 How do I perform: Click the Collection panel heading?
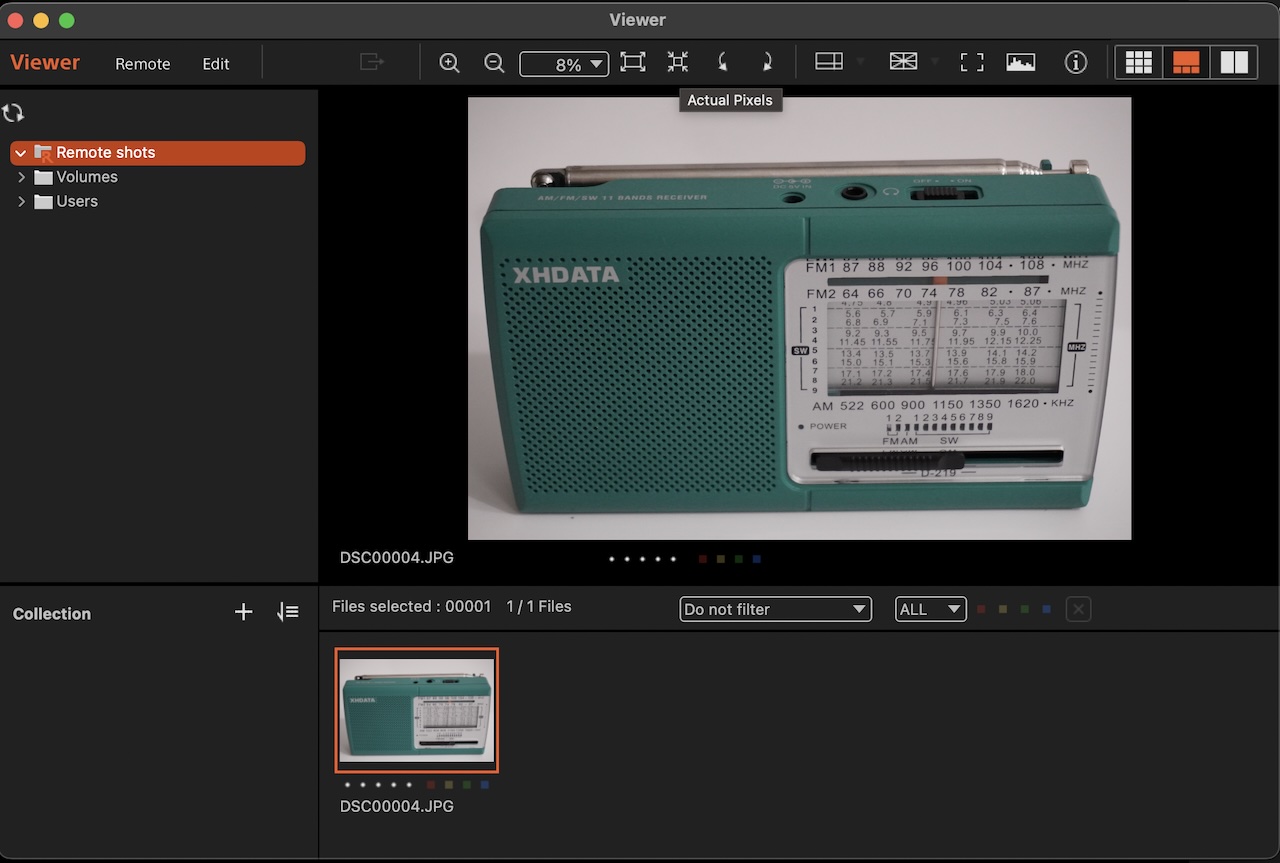point(52,614)
